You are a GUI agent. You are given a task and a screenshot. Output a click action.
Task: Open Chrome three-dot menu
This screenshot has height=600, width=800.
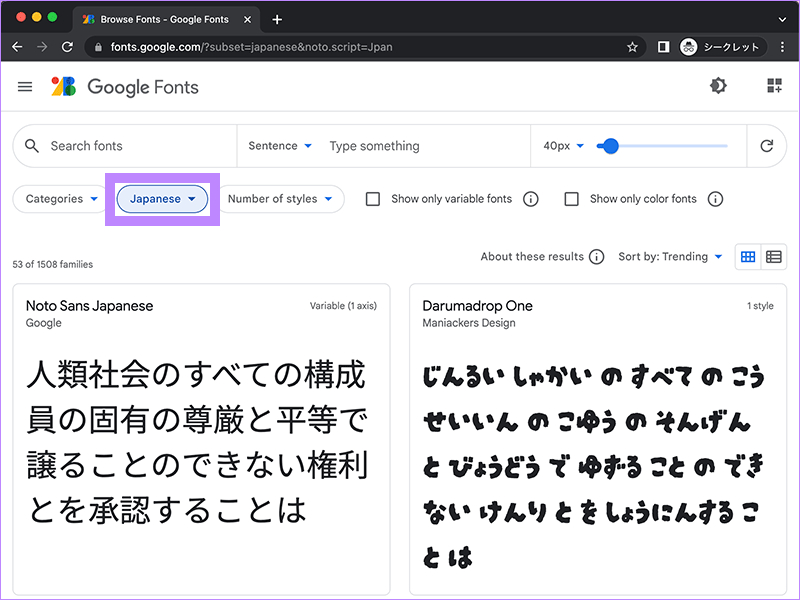[x=782, y=47]
